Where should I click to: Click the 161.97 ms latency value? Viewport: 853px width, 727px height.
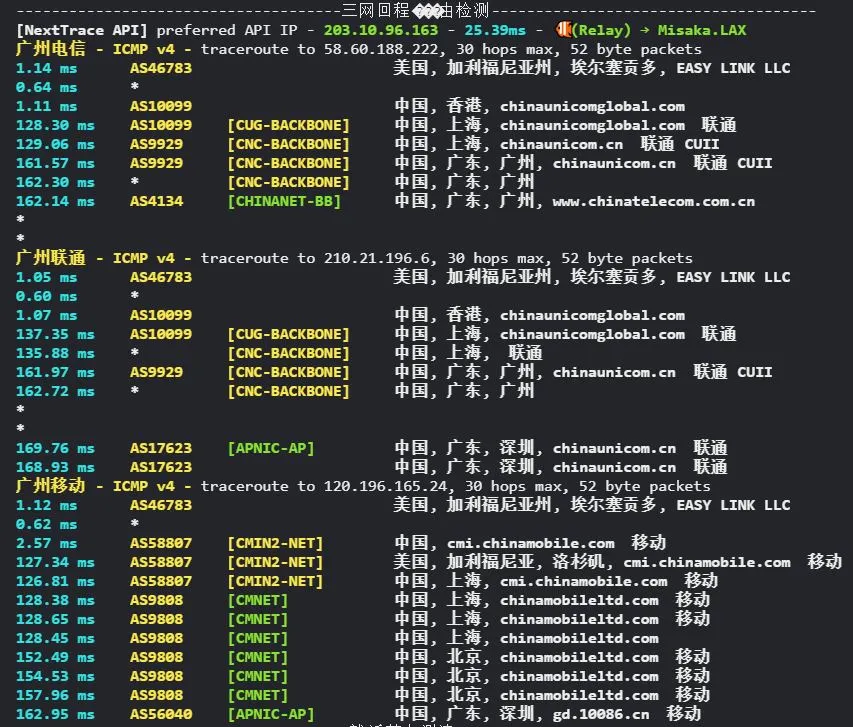55,372
